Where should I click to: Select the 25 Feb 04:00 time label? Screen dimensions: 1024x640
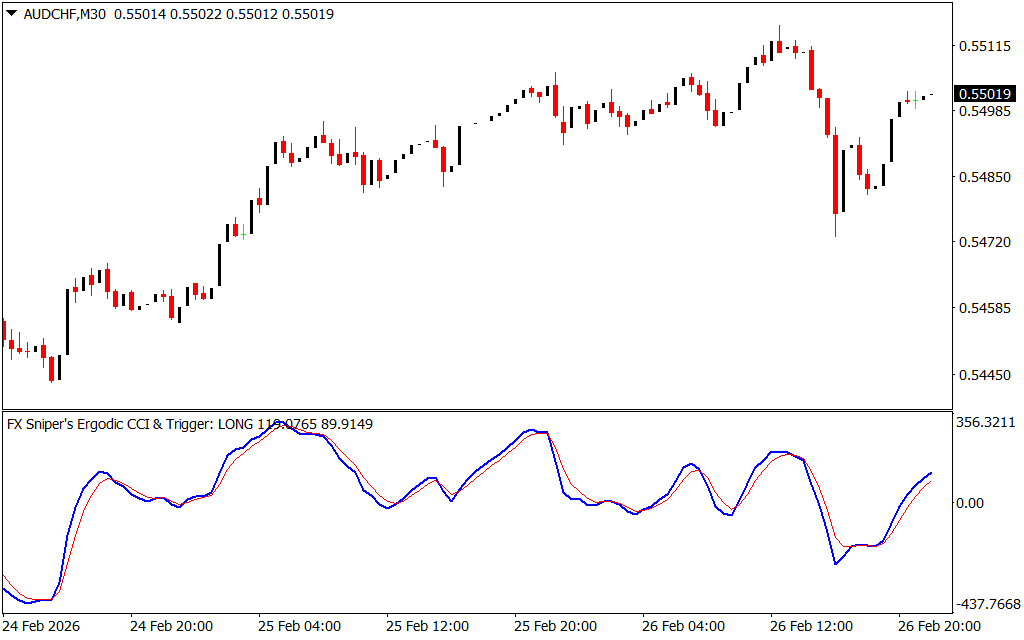click(299, 626)
